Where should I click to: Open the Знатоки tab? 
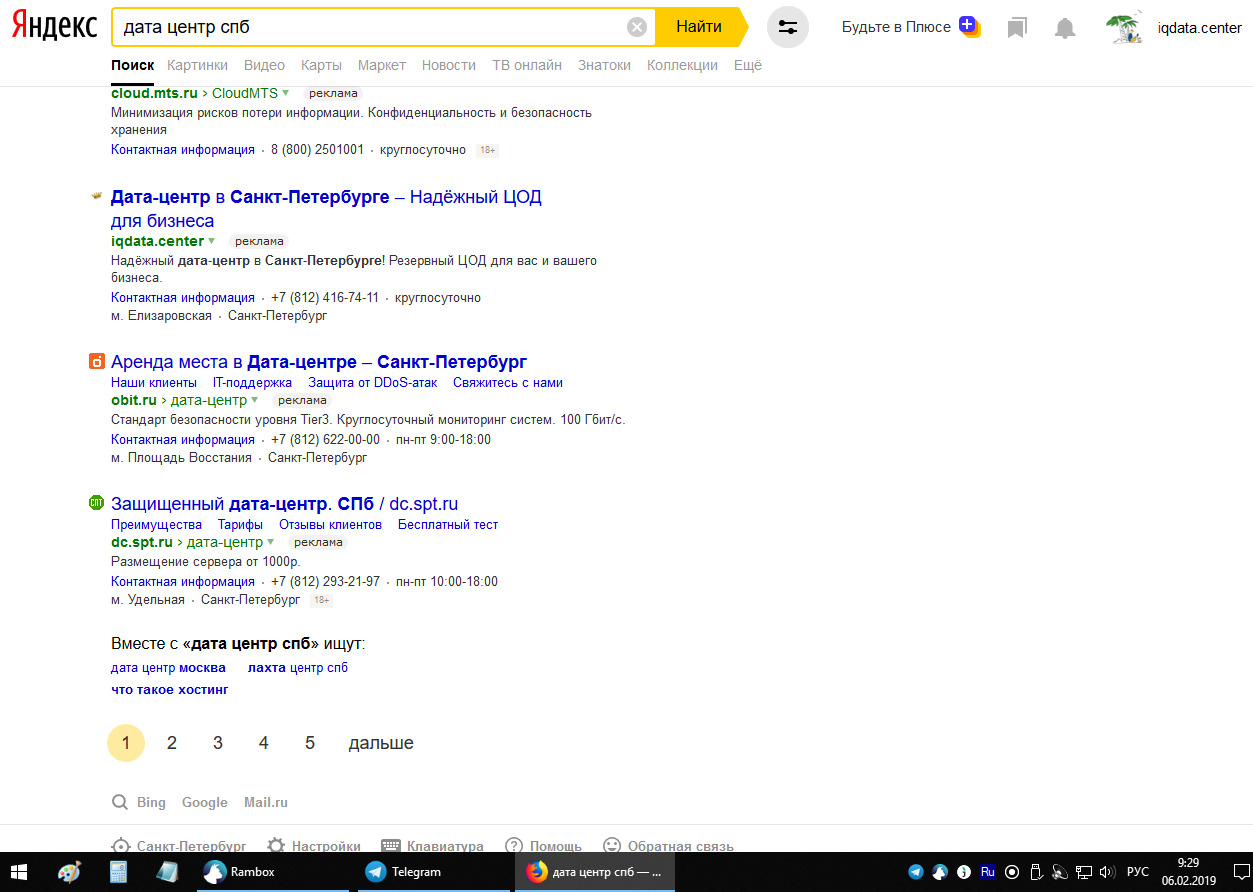pos(604,65)
